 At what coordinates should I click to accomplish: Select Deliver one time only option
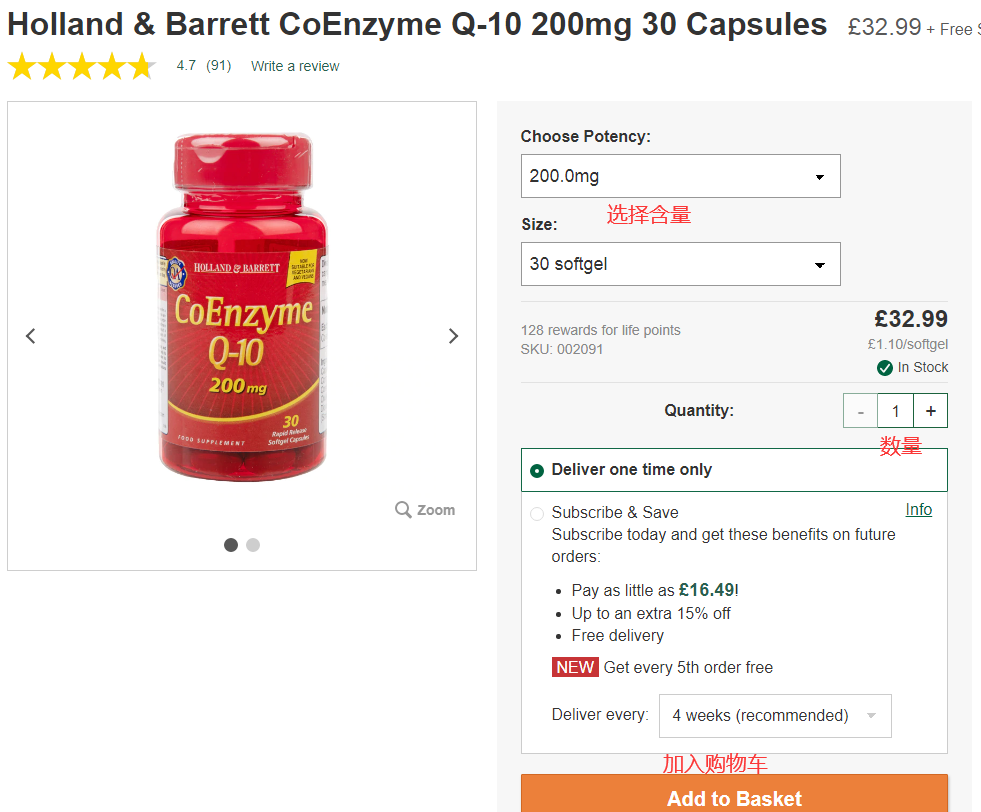(537, 470)
